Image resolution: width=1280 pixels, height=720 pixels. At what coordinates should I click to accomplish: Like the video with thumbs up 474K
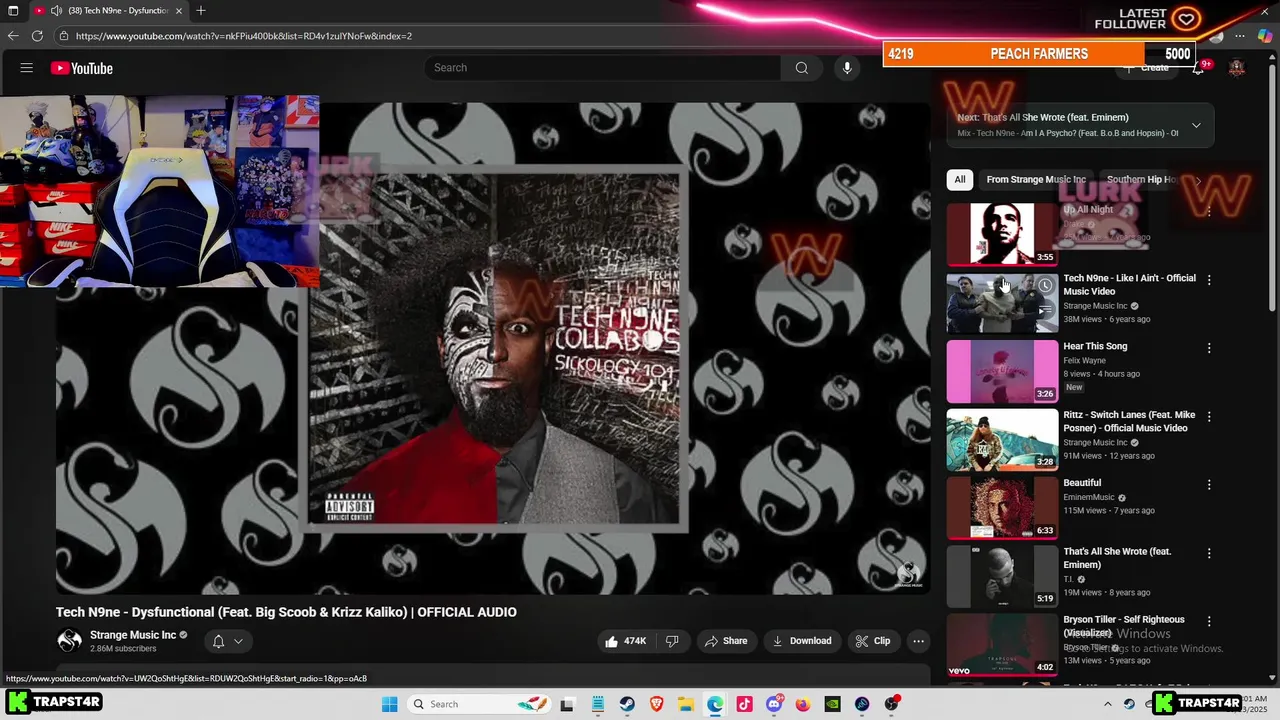coord(626,641)
